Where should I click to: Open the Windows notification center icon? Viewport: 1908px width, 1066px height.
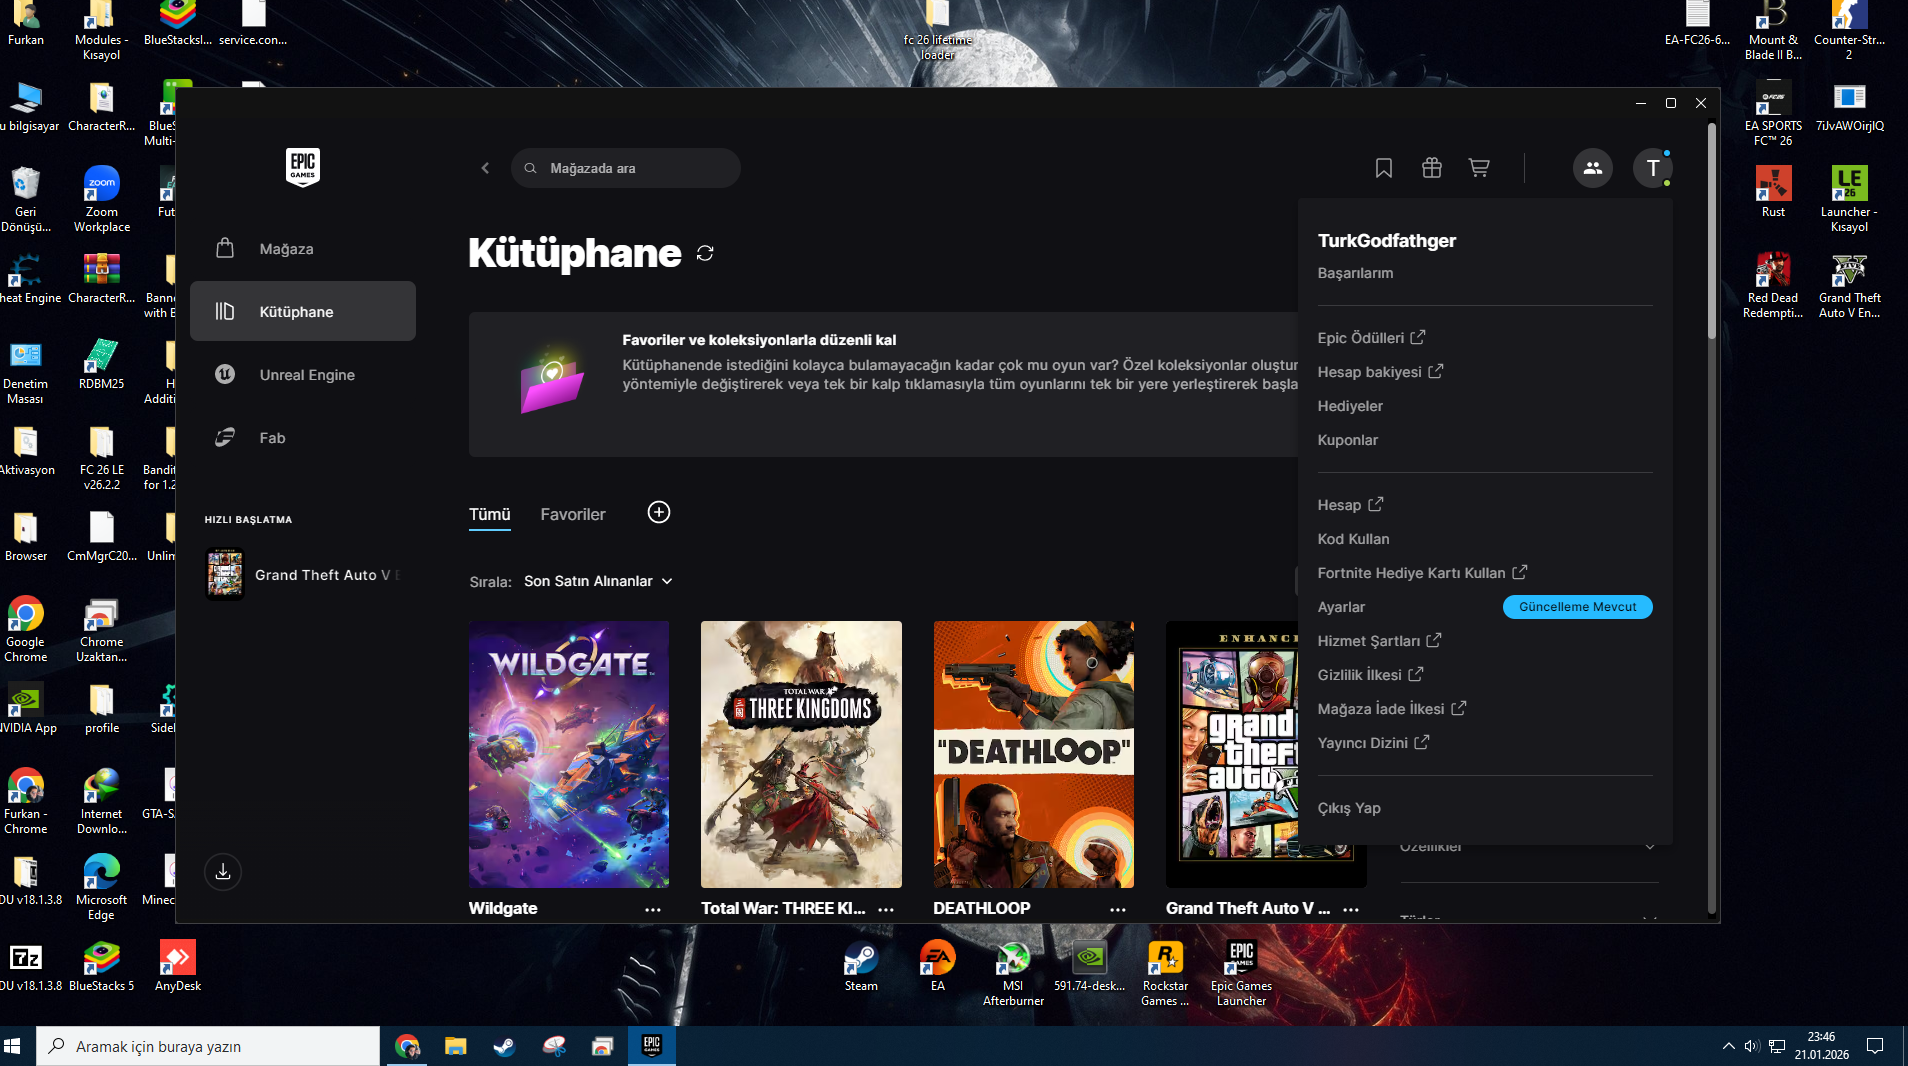point(1875,1046)
